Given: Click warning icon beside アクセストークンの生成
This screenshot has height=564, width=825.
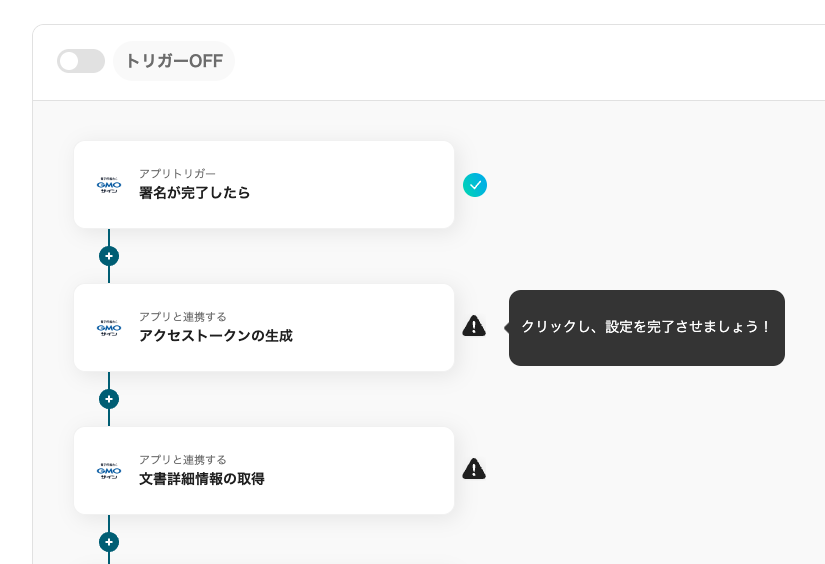Looking at the screenshot, I should click(x=474, y=326).
